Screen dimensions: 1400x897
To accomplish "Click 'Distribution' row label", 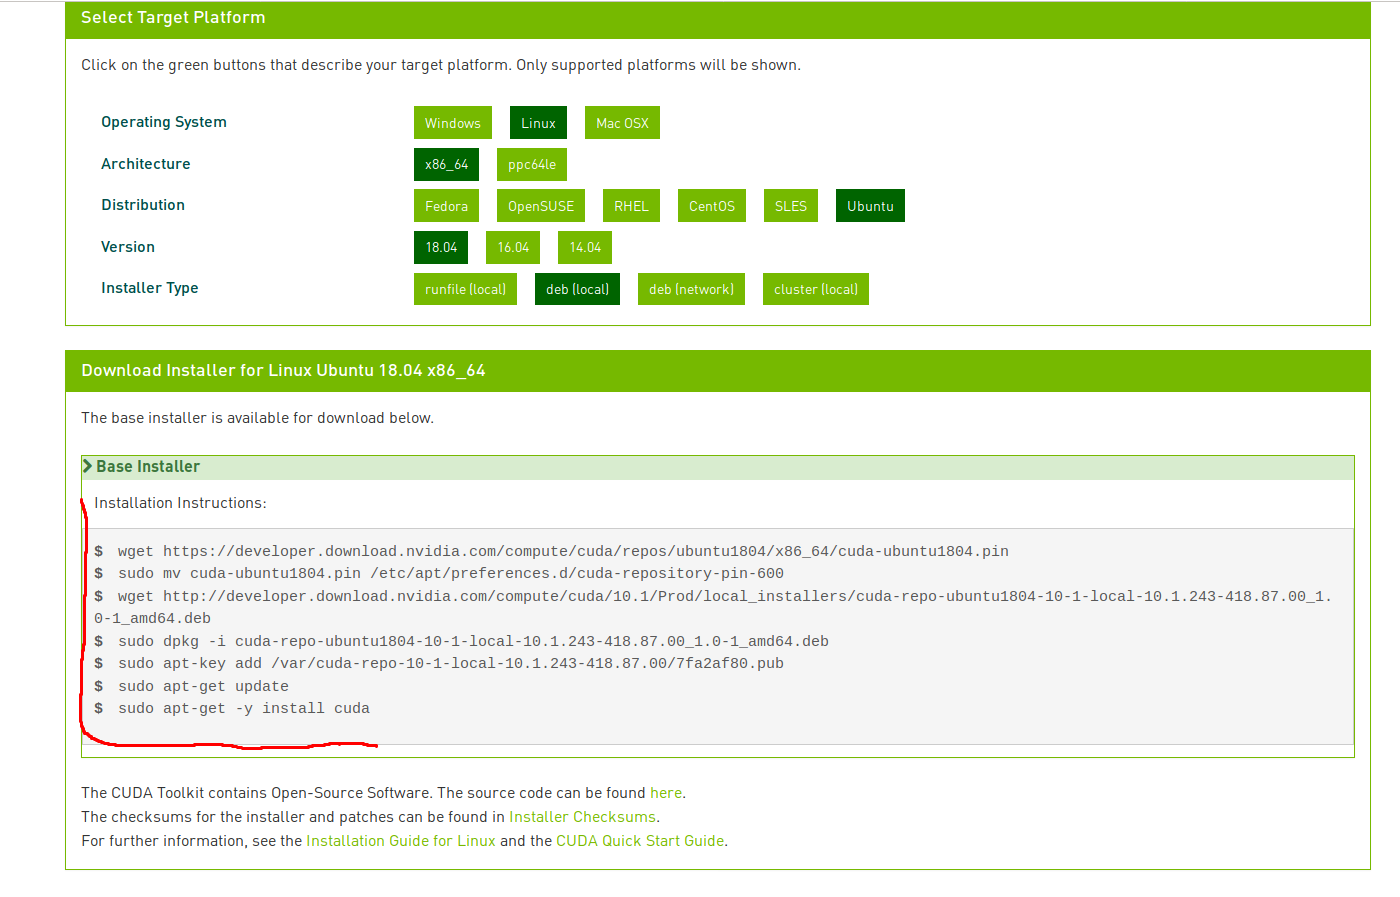I will click(143, 205).
